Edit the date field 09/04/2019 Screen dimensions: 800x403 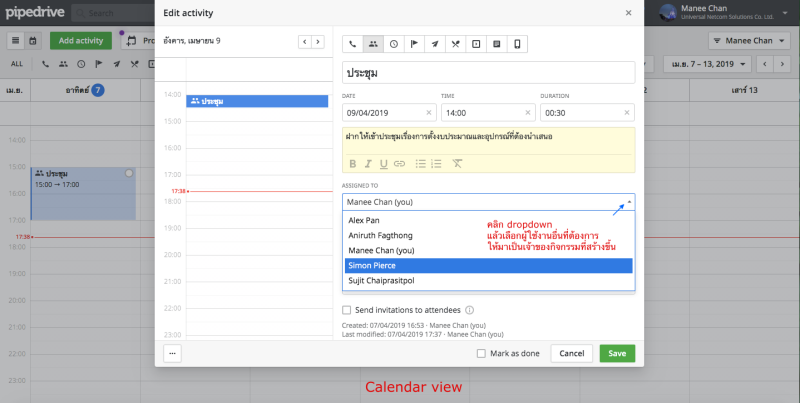[x=389, y=113]
